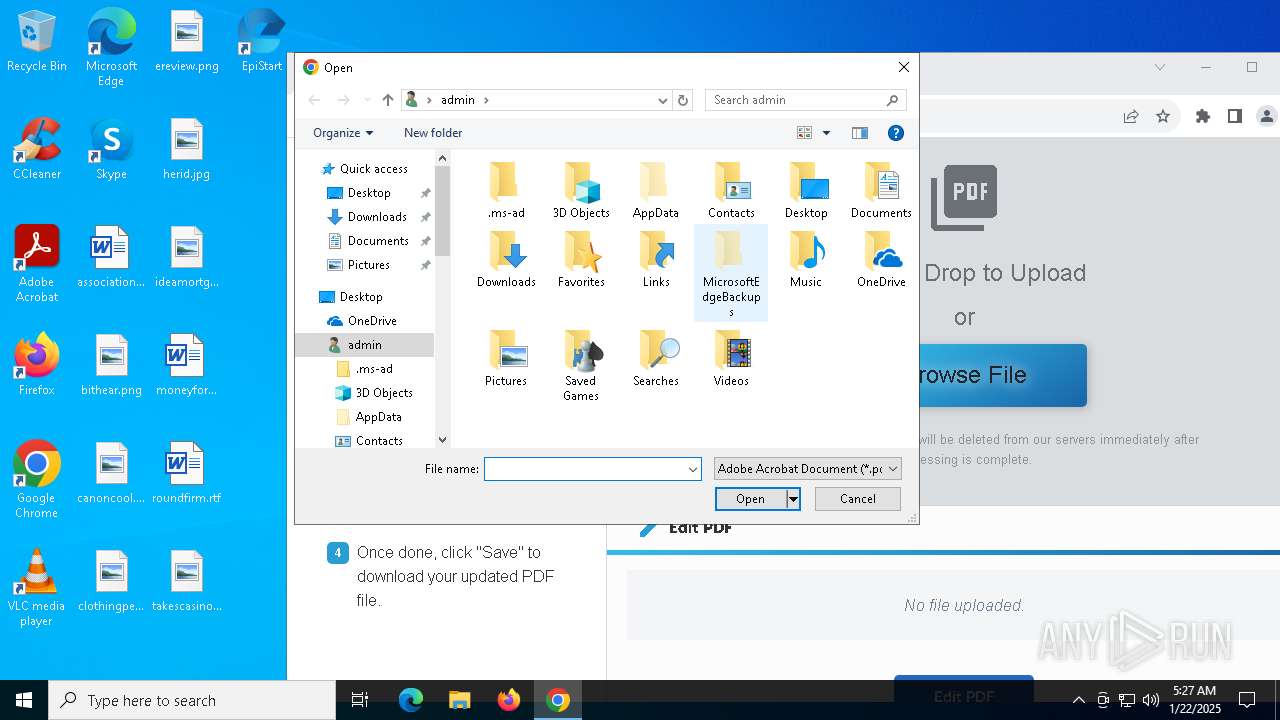Viewport: 1280px width, 720px height.
Task: Open recent locations dropdown arrow
Action: click(367, 100)
